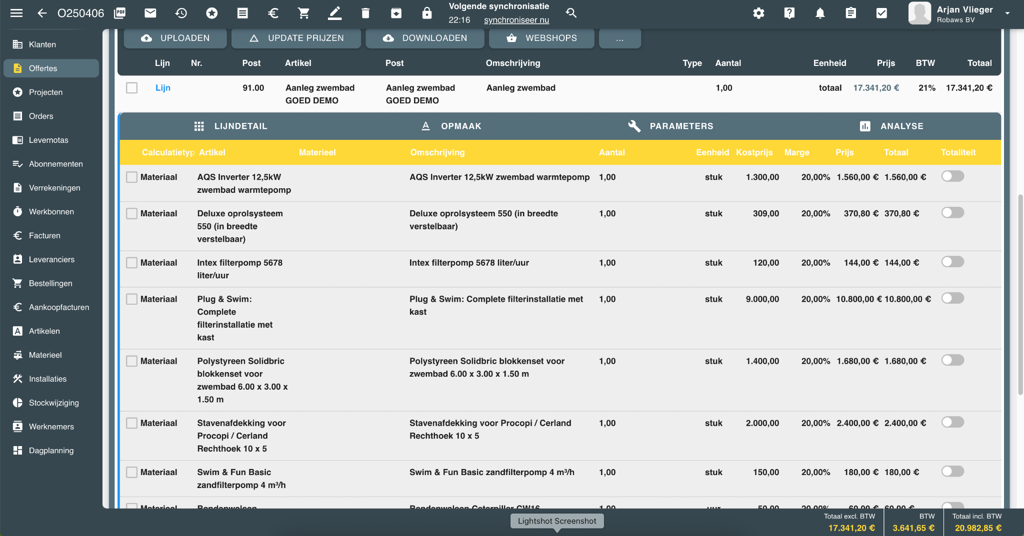This screenshot has height=536, width=1024.
Task: Click the pencil edit icon in toolbar
Action: pyautogui.click(x=334, y=13)
